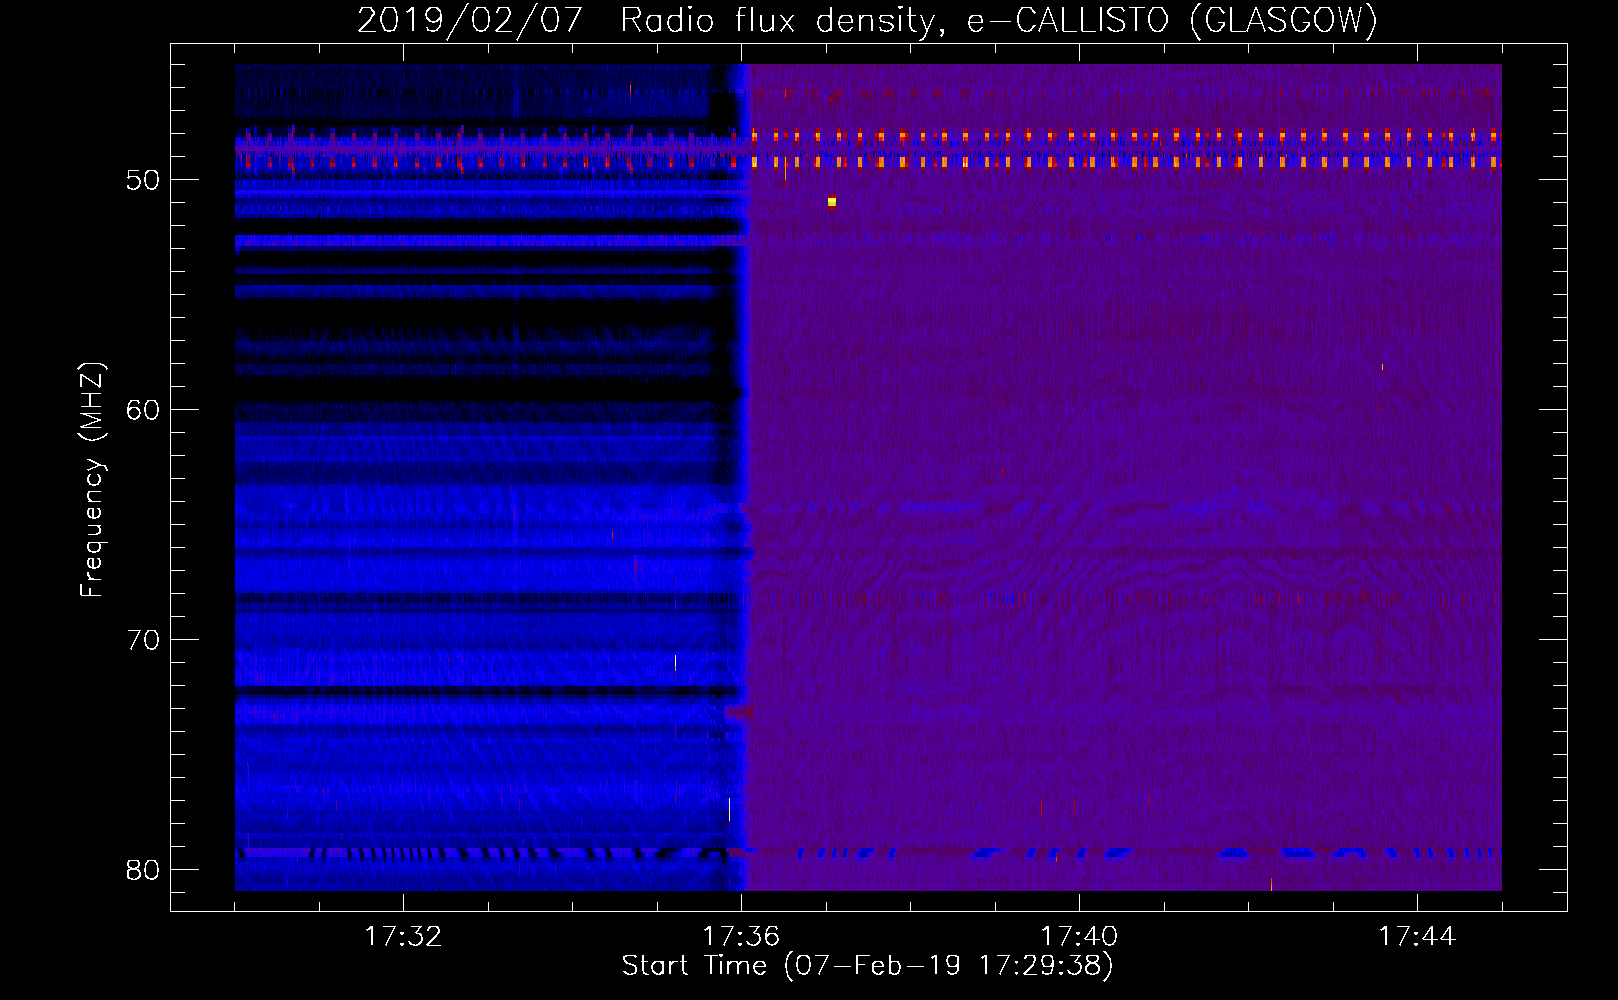Click the 'Start Time (07-Feb-19 17:29:38)' label
This screenshot has height=1000, width=1618.
point(867,966)
